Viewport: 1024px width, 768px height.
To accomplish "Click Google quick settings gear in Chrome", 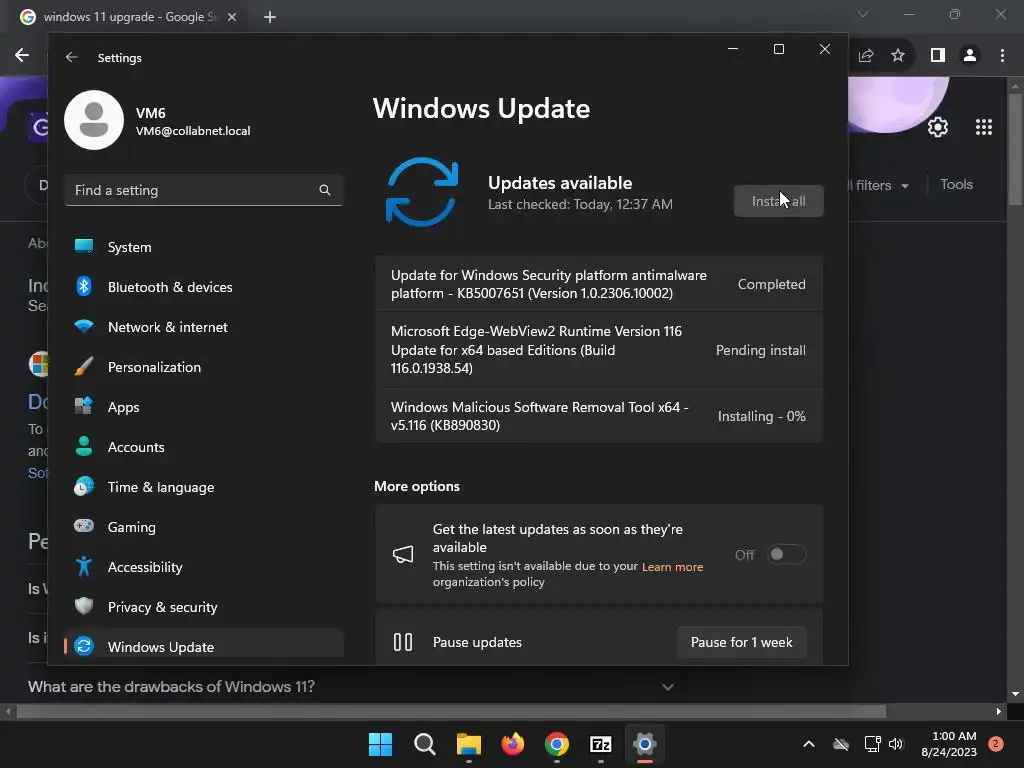I will 938,127.
